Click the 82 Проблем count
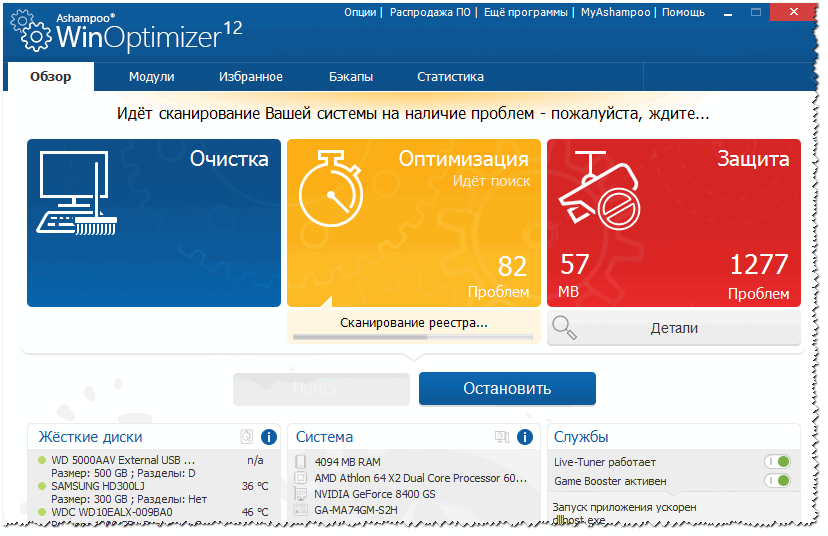828x536 pixels. click(x=499, y=277)
